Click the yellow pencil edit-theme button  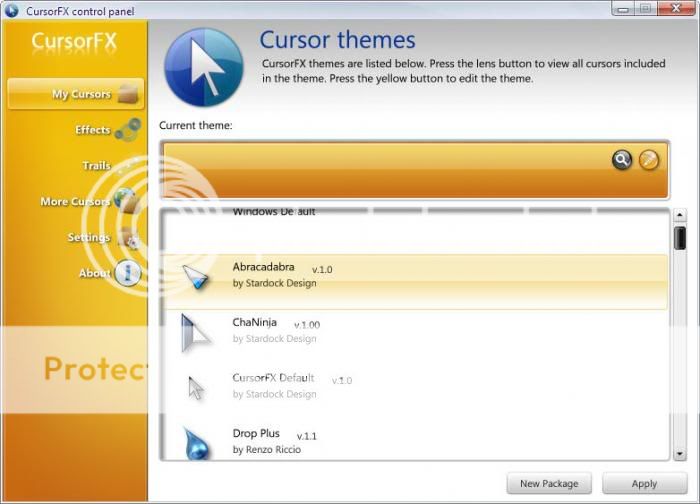coord(649,160)
